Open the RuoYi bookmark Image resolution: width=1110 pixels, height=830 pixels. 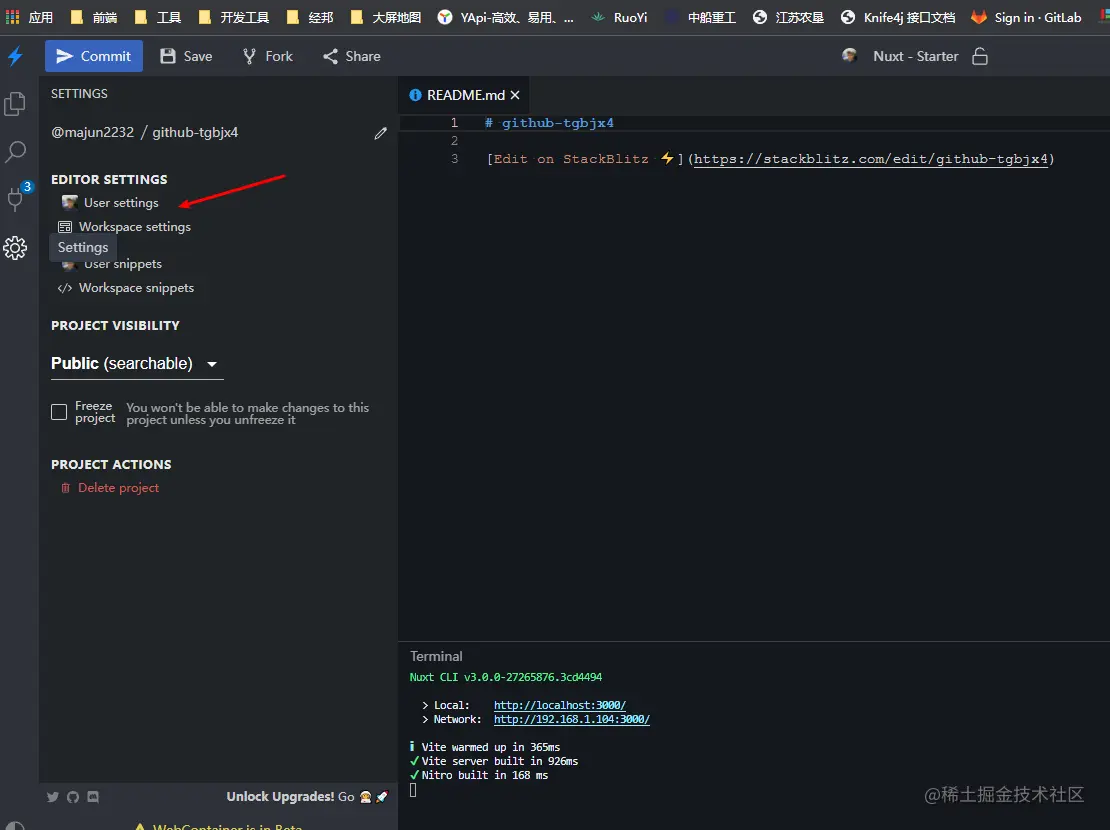619,17
